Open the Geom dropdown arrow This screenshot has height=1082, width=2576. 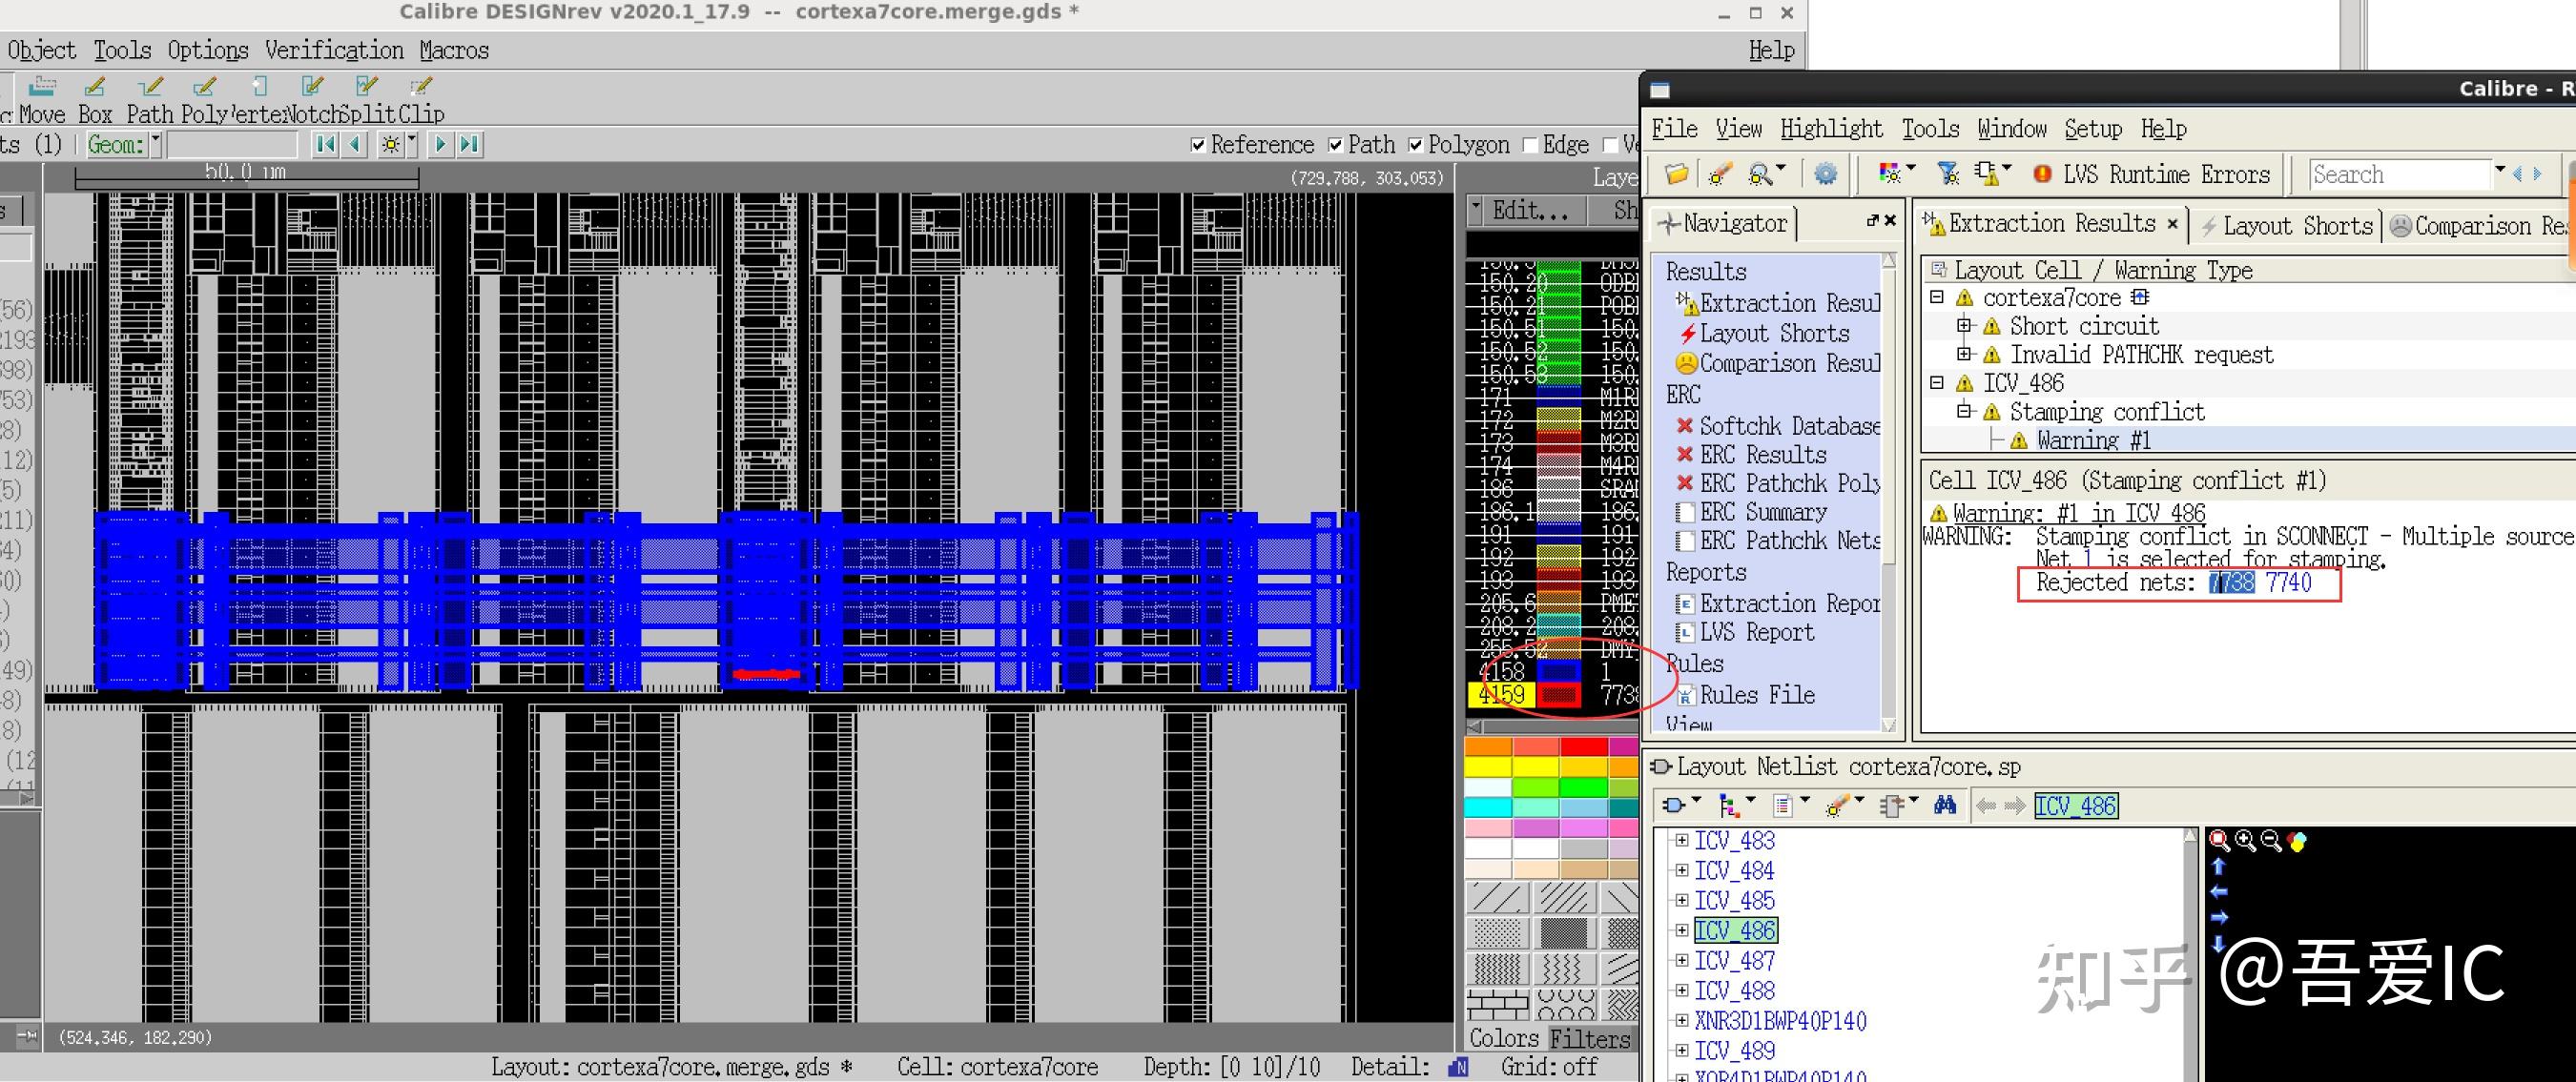click(x=156, y=145)
